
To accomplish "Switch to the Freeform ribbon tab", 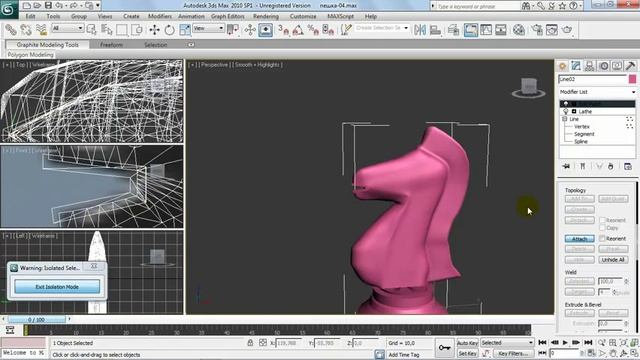I will tap(111, 45).
